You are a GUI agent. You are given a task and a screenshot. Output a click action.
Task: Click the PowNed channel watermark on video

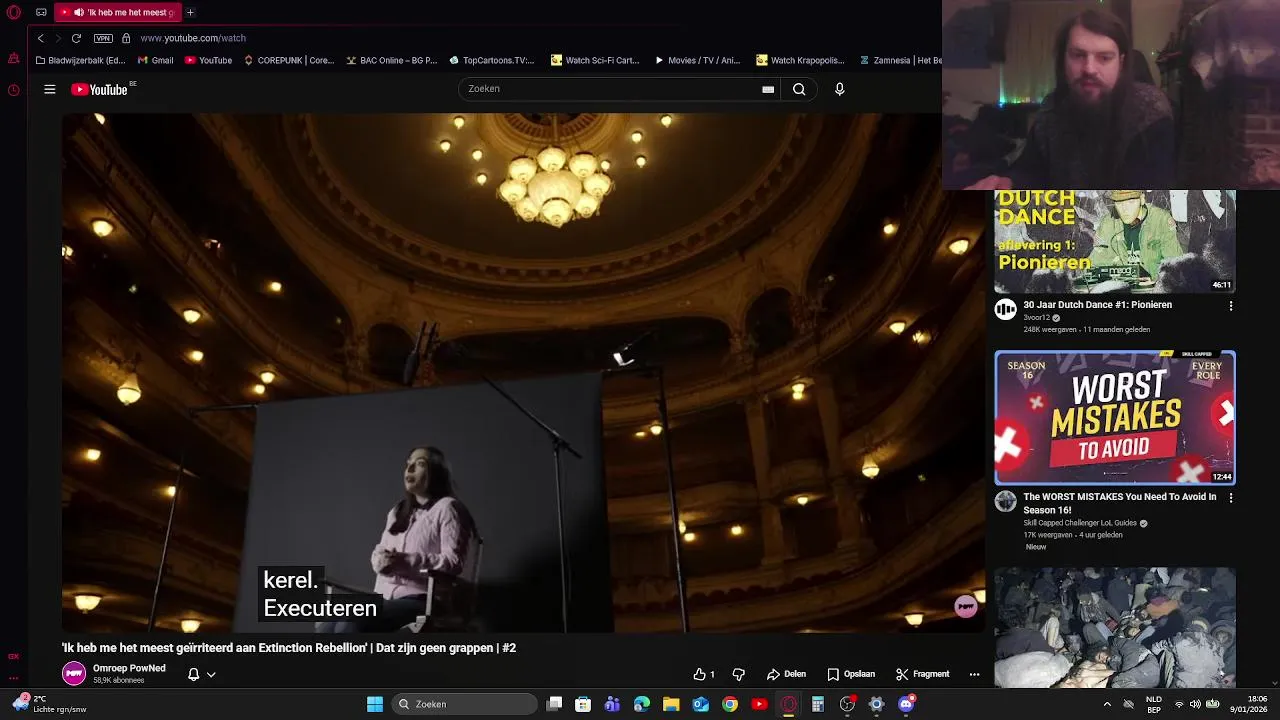[965, 606]
